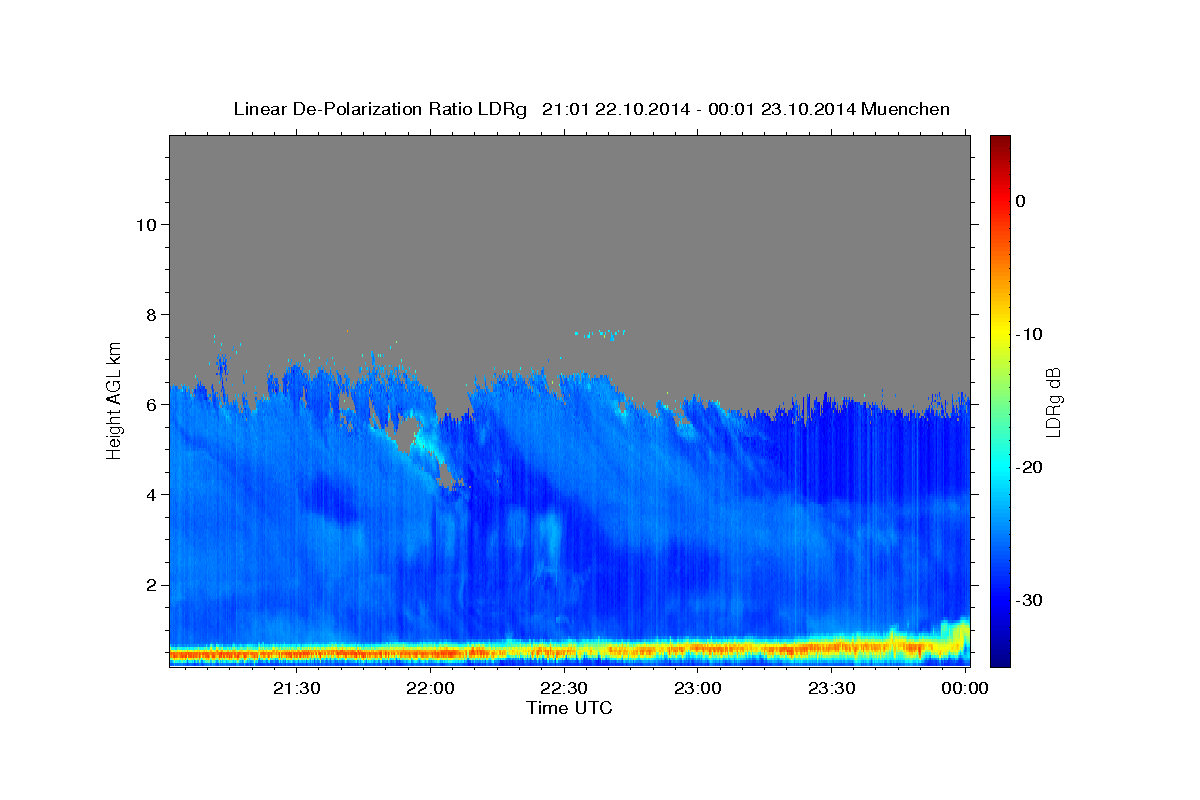1200x800 pixels.
Task: Click the 'Height AGL km' axis title
Action: (115, 399)
